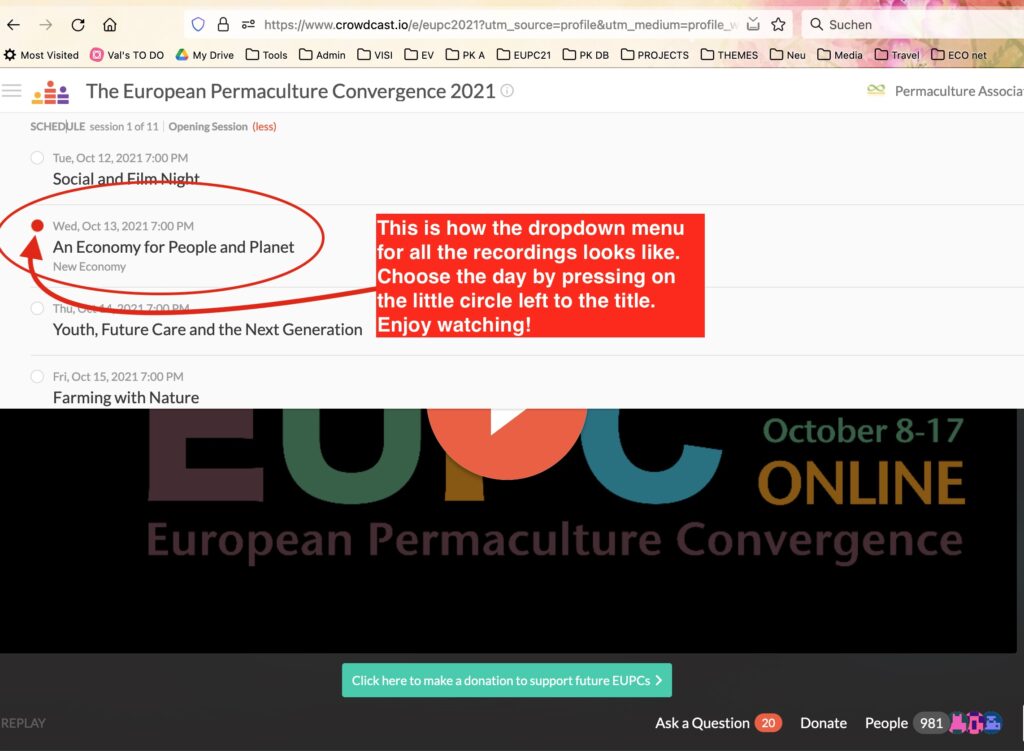Open the Admin bookmarks folder

[x=323, y=55]
